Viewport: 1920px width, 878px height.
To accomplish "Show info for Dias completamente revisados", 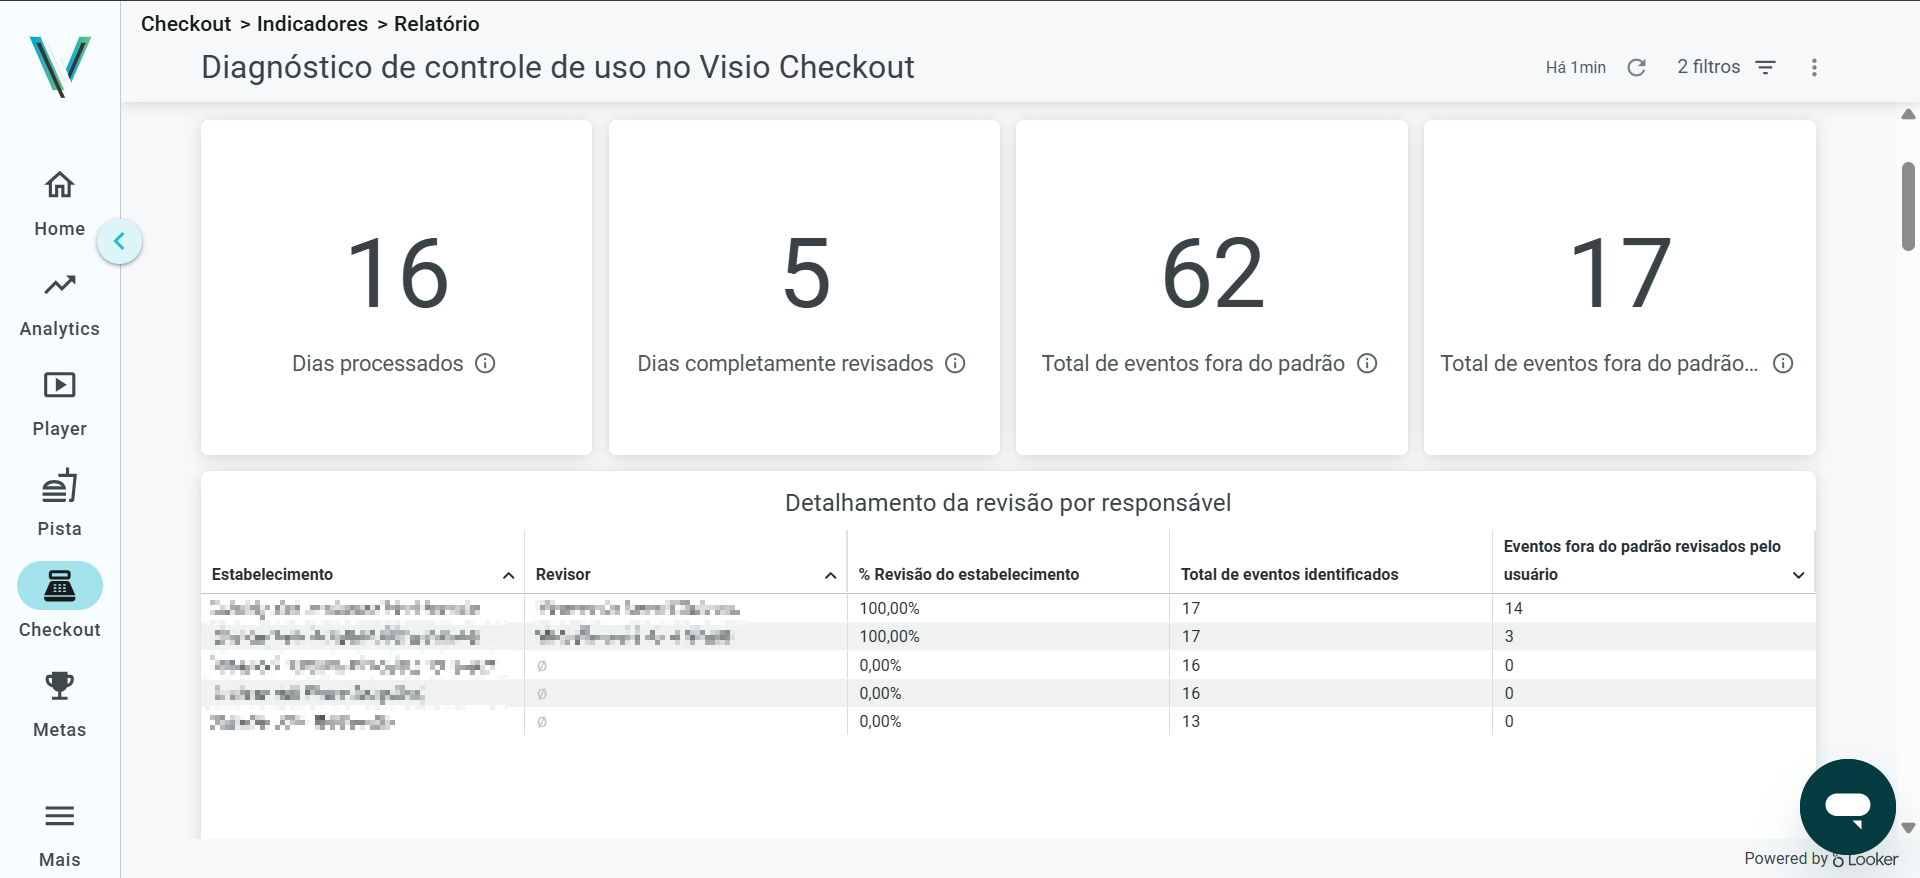I will 955,363.
